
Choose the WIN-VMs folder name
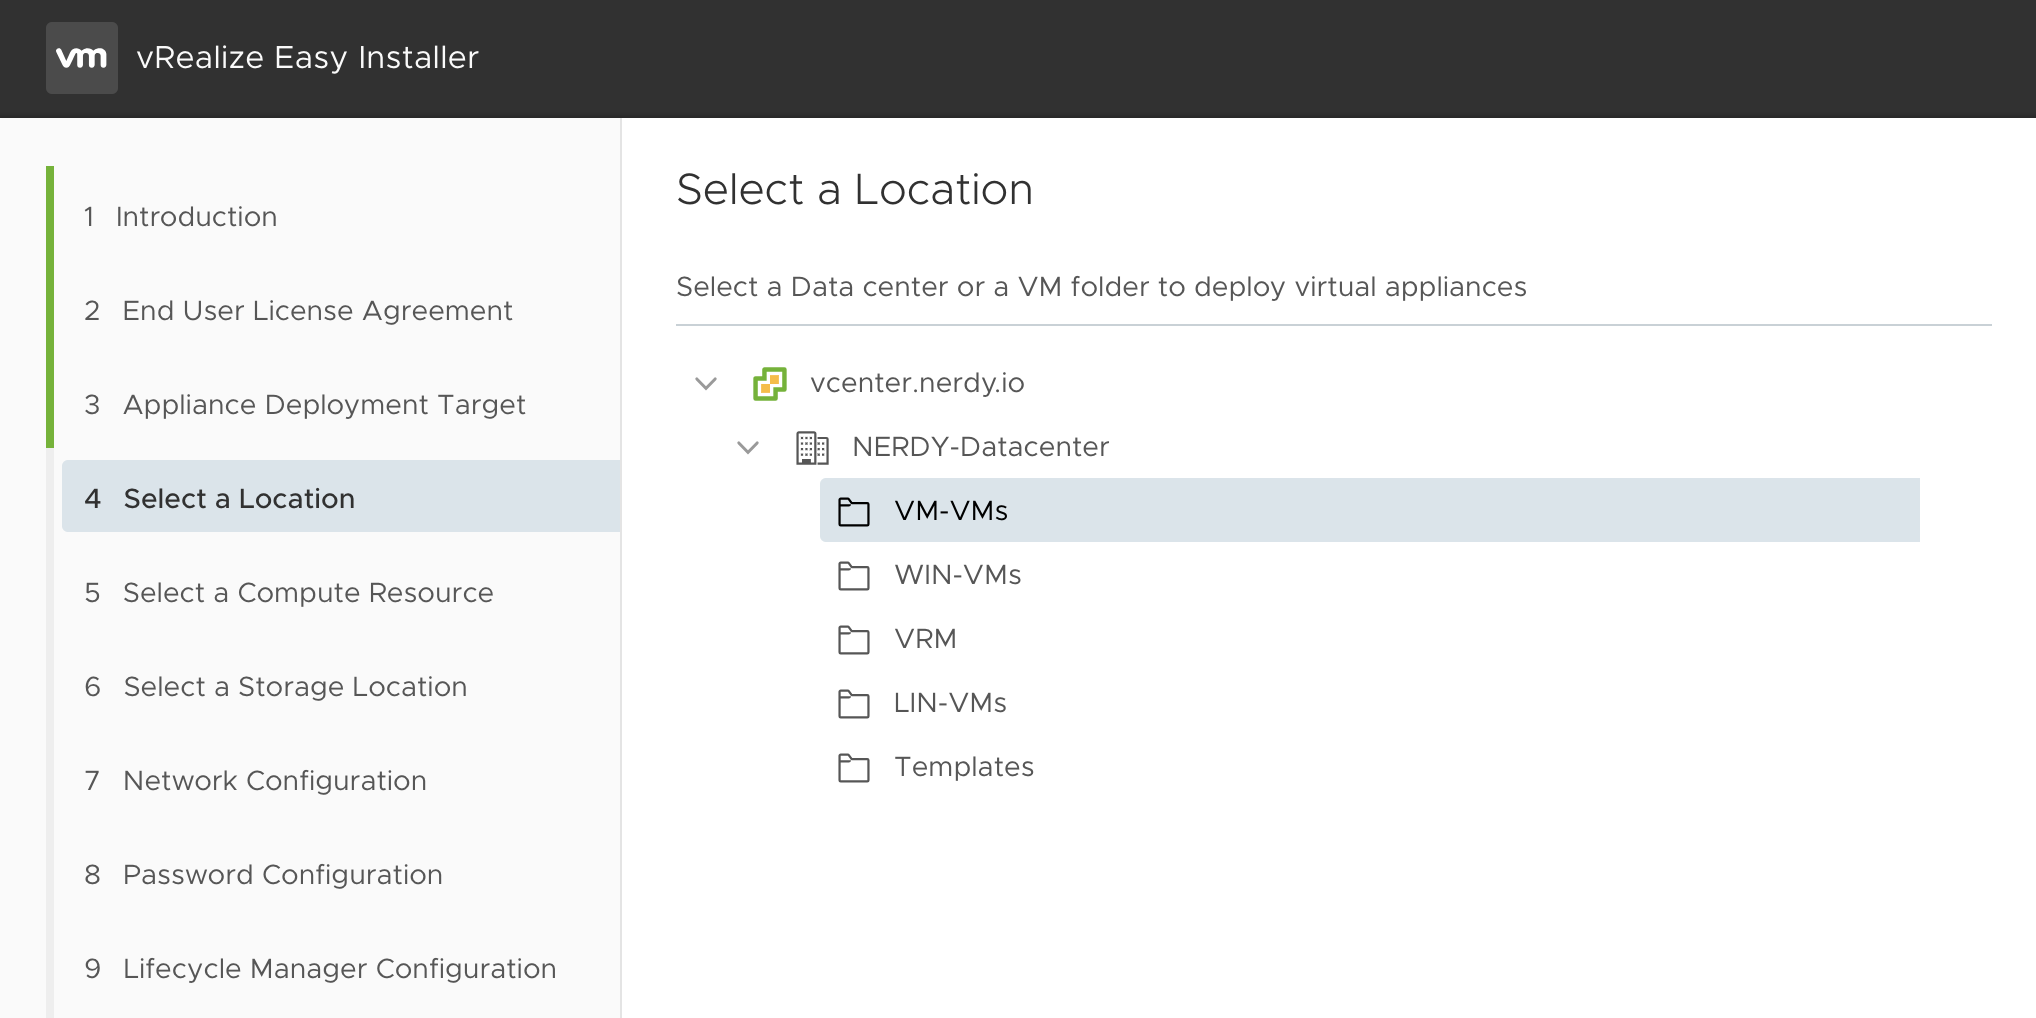[957, 575]
